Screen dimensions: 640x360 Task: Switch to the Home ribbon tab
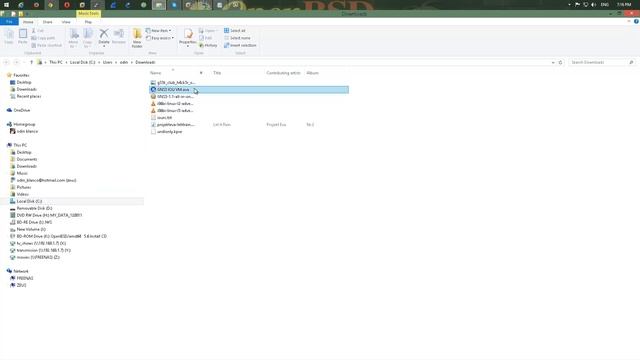[28, 22]
